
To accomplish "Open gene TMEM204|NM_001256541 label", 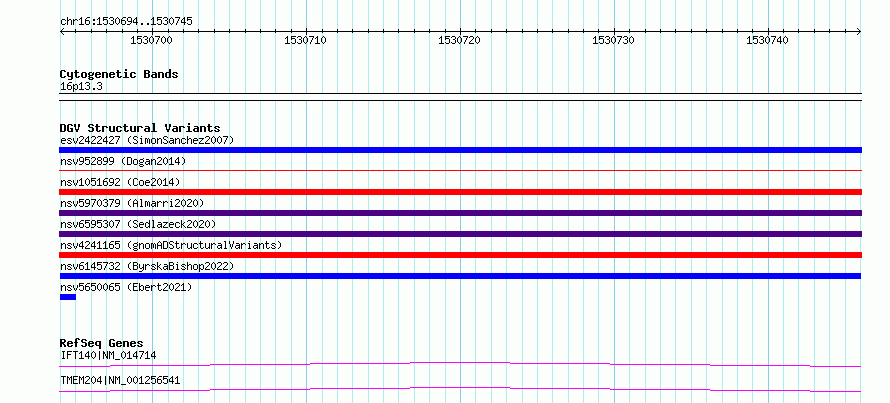I will pyautogui.click(x=120, y=380).
